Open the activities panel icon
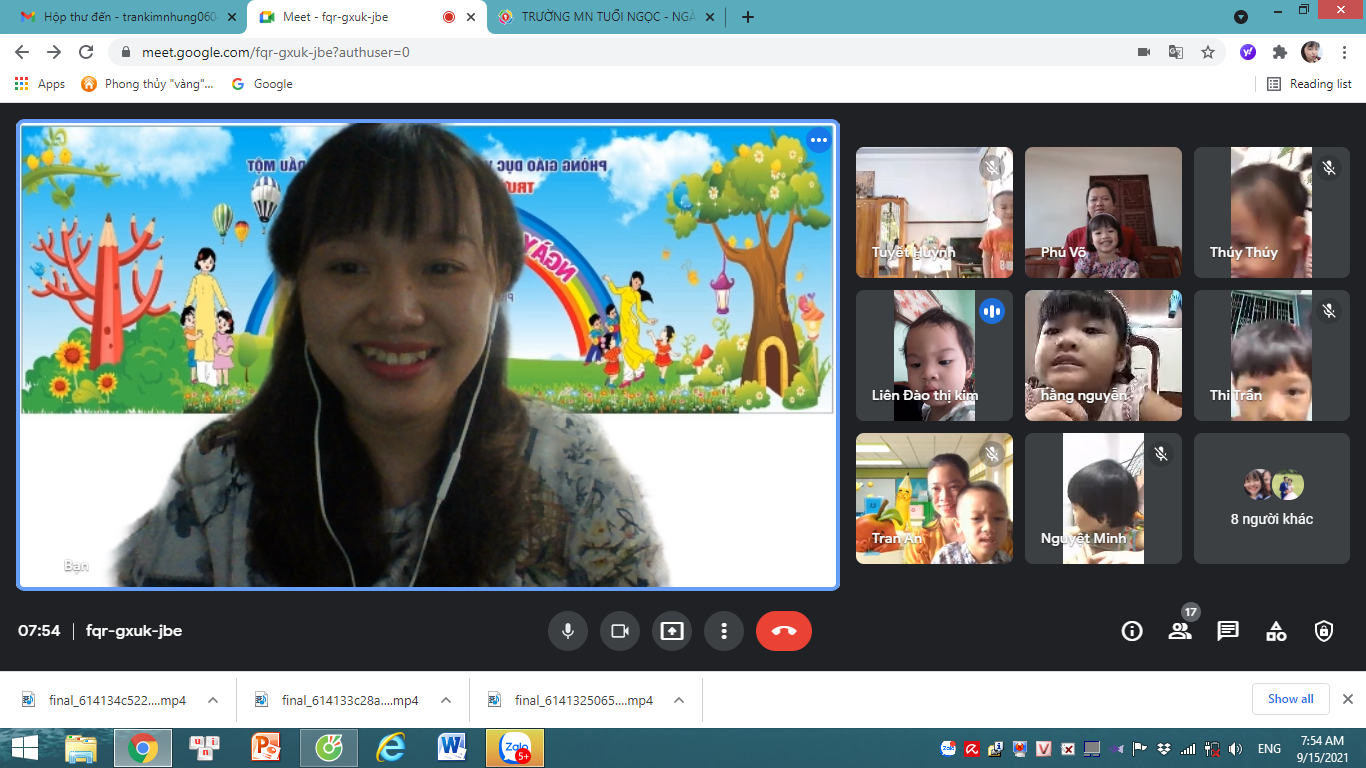The width and height of the screenshot is (1366, 768). (1276, 631)
